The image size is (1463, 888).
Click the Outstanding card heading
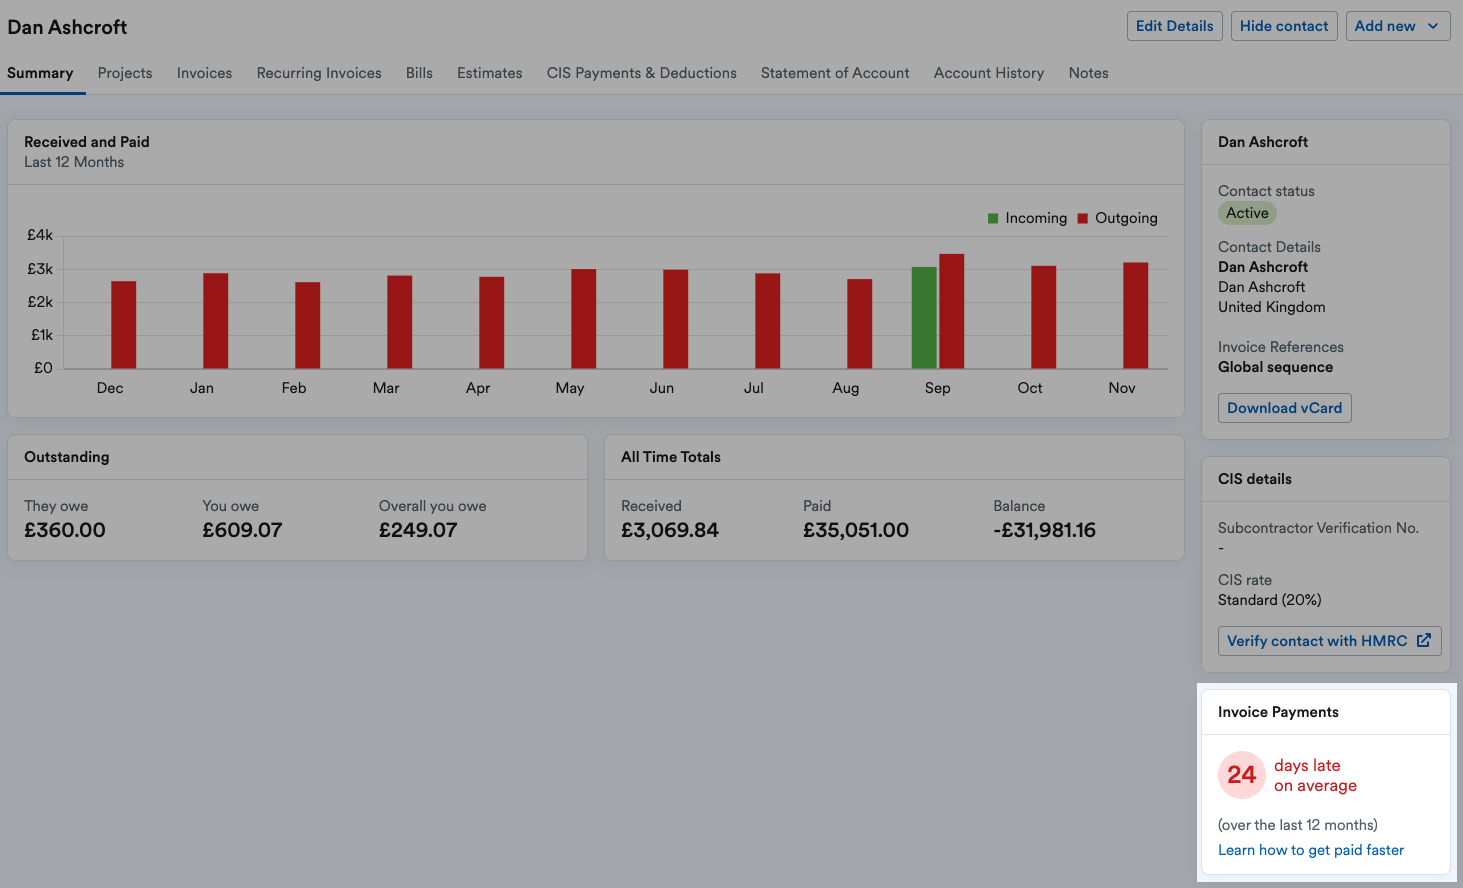(x=67, y=457)
